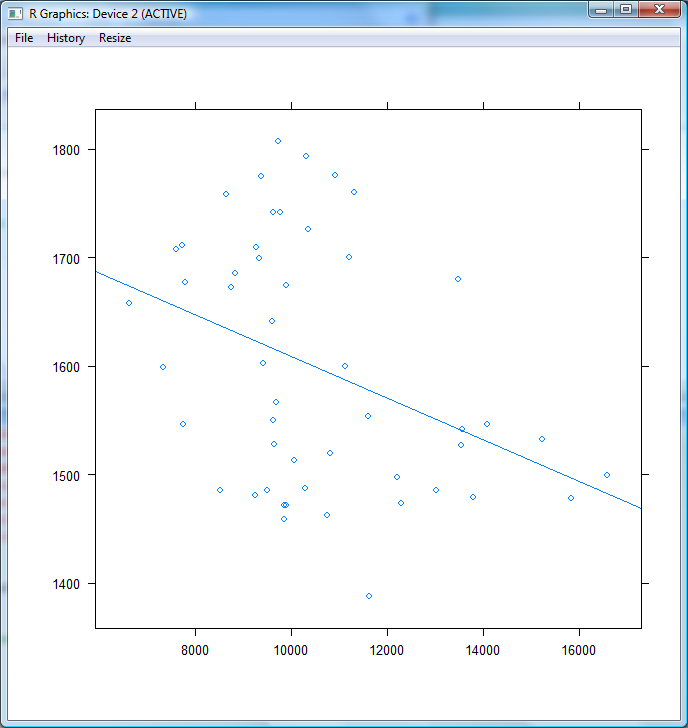Click the x-axis label 12000
Viewport: 688px width, 728px height.
click(387, 650)
